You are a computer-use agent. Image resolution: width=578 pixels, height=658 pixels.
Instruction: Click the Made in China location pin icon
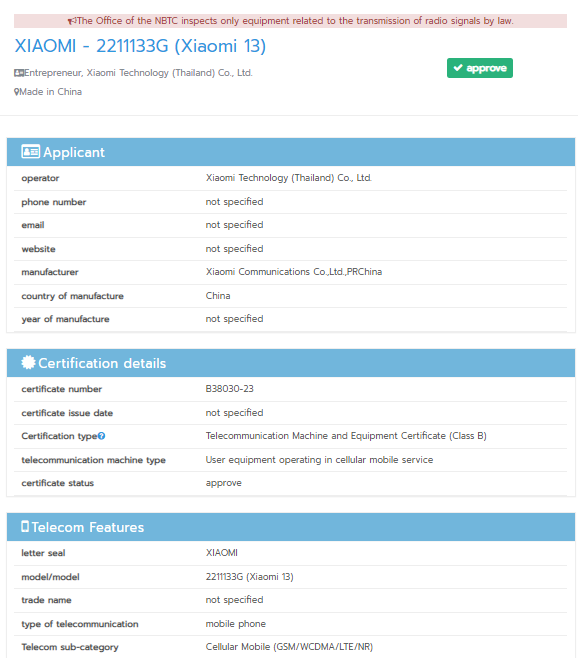pyautogui.click(x=17, y=92)
